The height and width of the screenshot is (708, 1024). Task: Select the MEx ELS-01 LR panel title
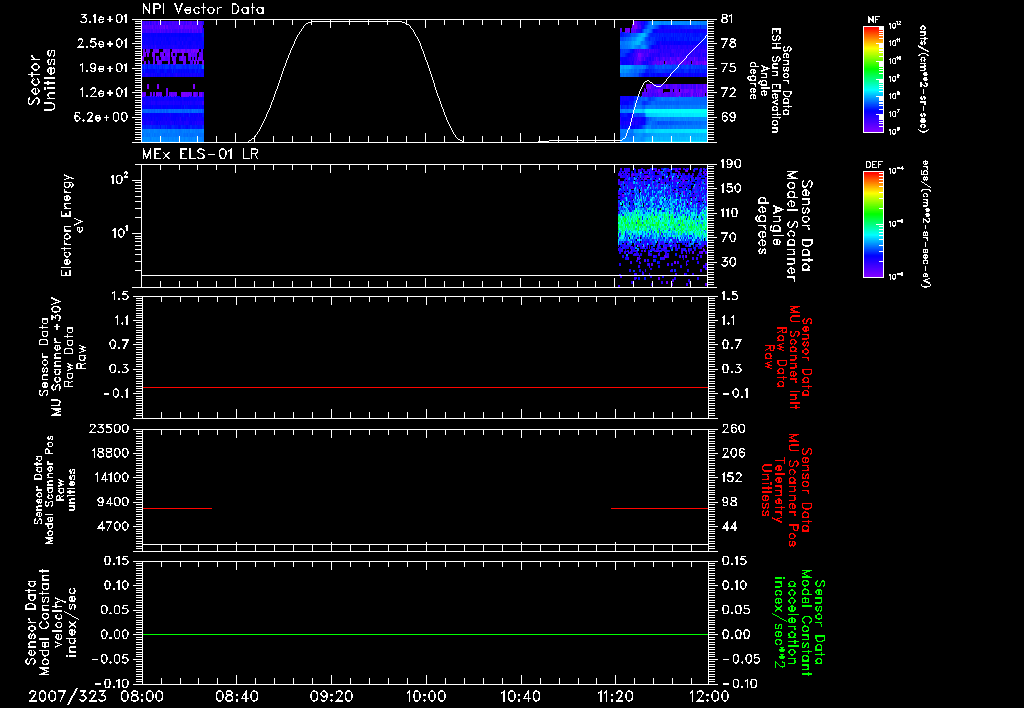point(200,154)
